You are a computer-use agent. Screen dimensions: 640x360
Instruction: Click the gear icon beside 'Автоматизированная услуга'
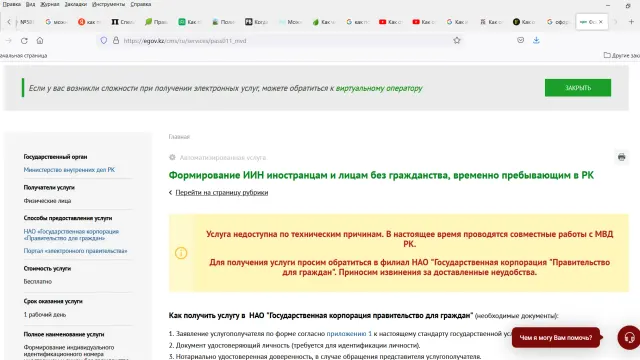click(x=172, y=157)
